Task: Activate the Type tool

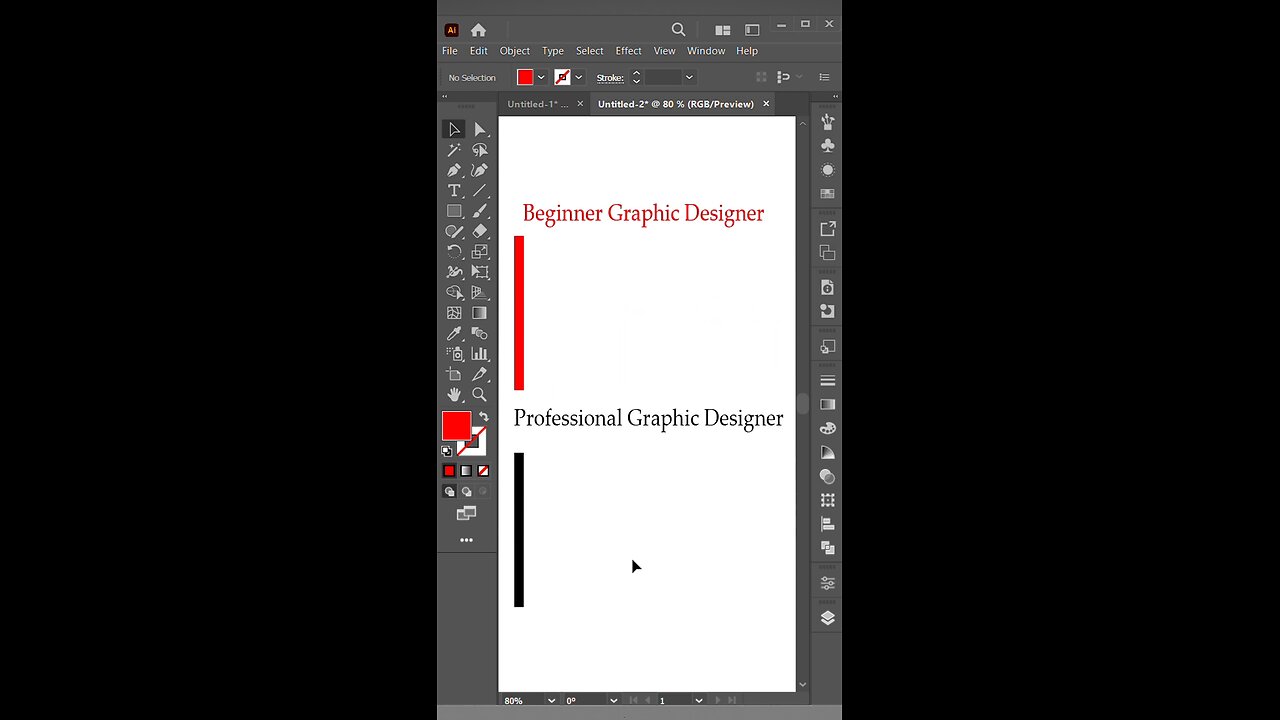Action: (x=454, y=190)
